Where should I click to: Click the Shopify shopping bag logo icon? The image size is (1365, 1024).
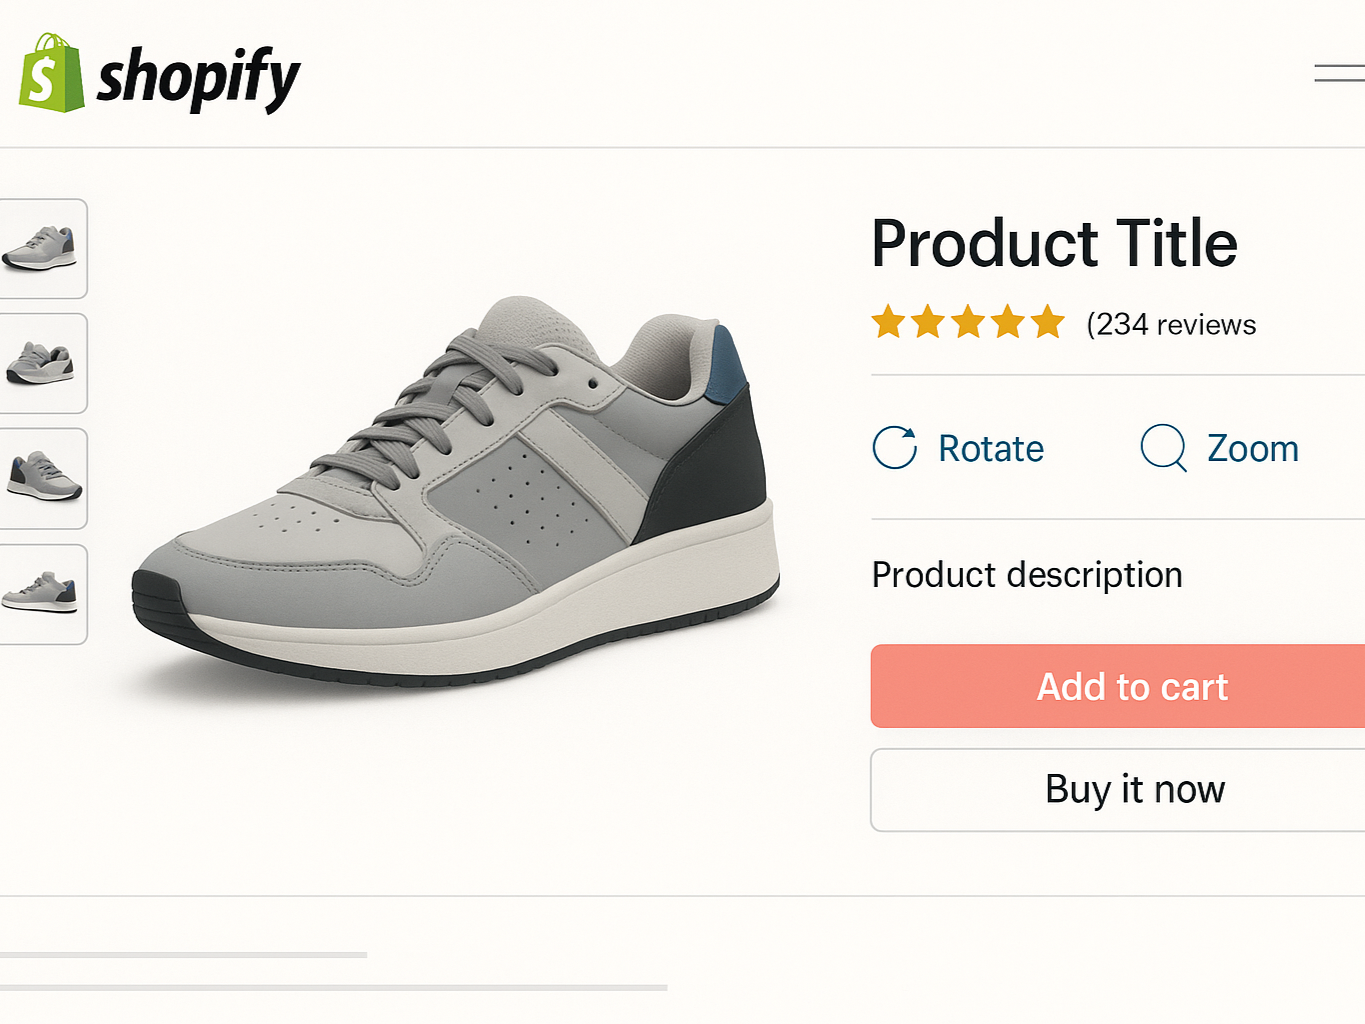coord(51,74)
